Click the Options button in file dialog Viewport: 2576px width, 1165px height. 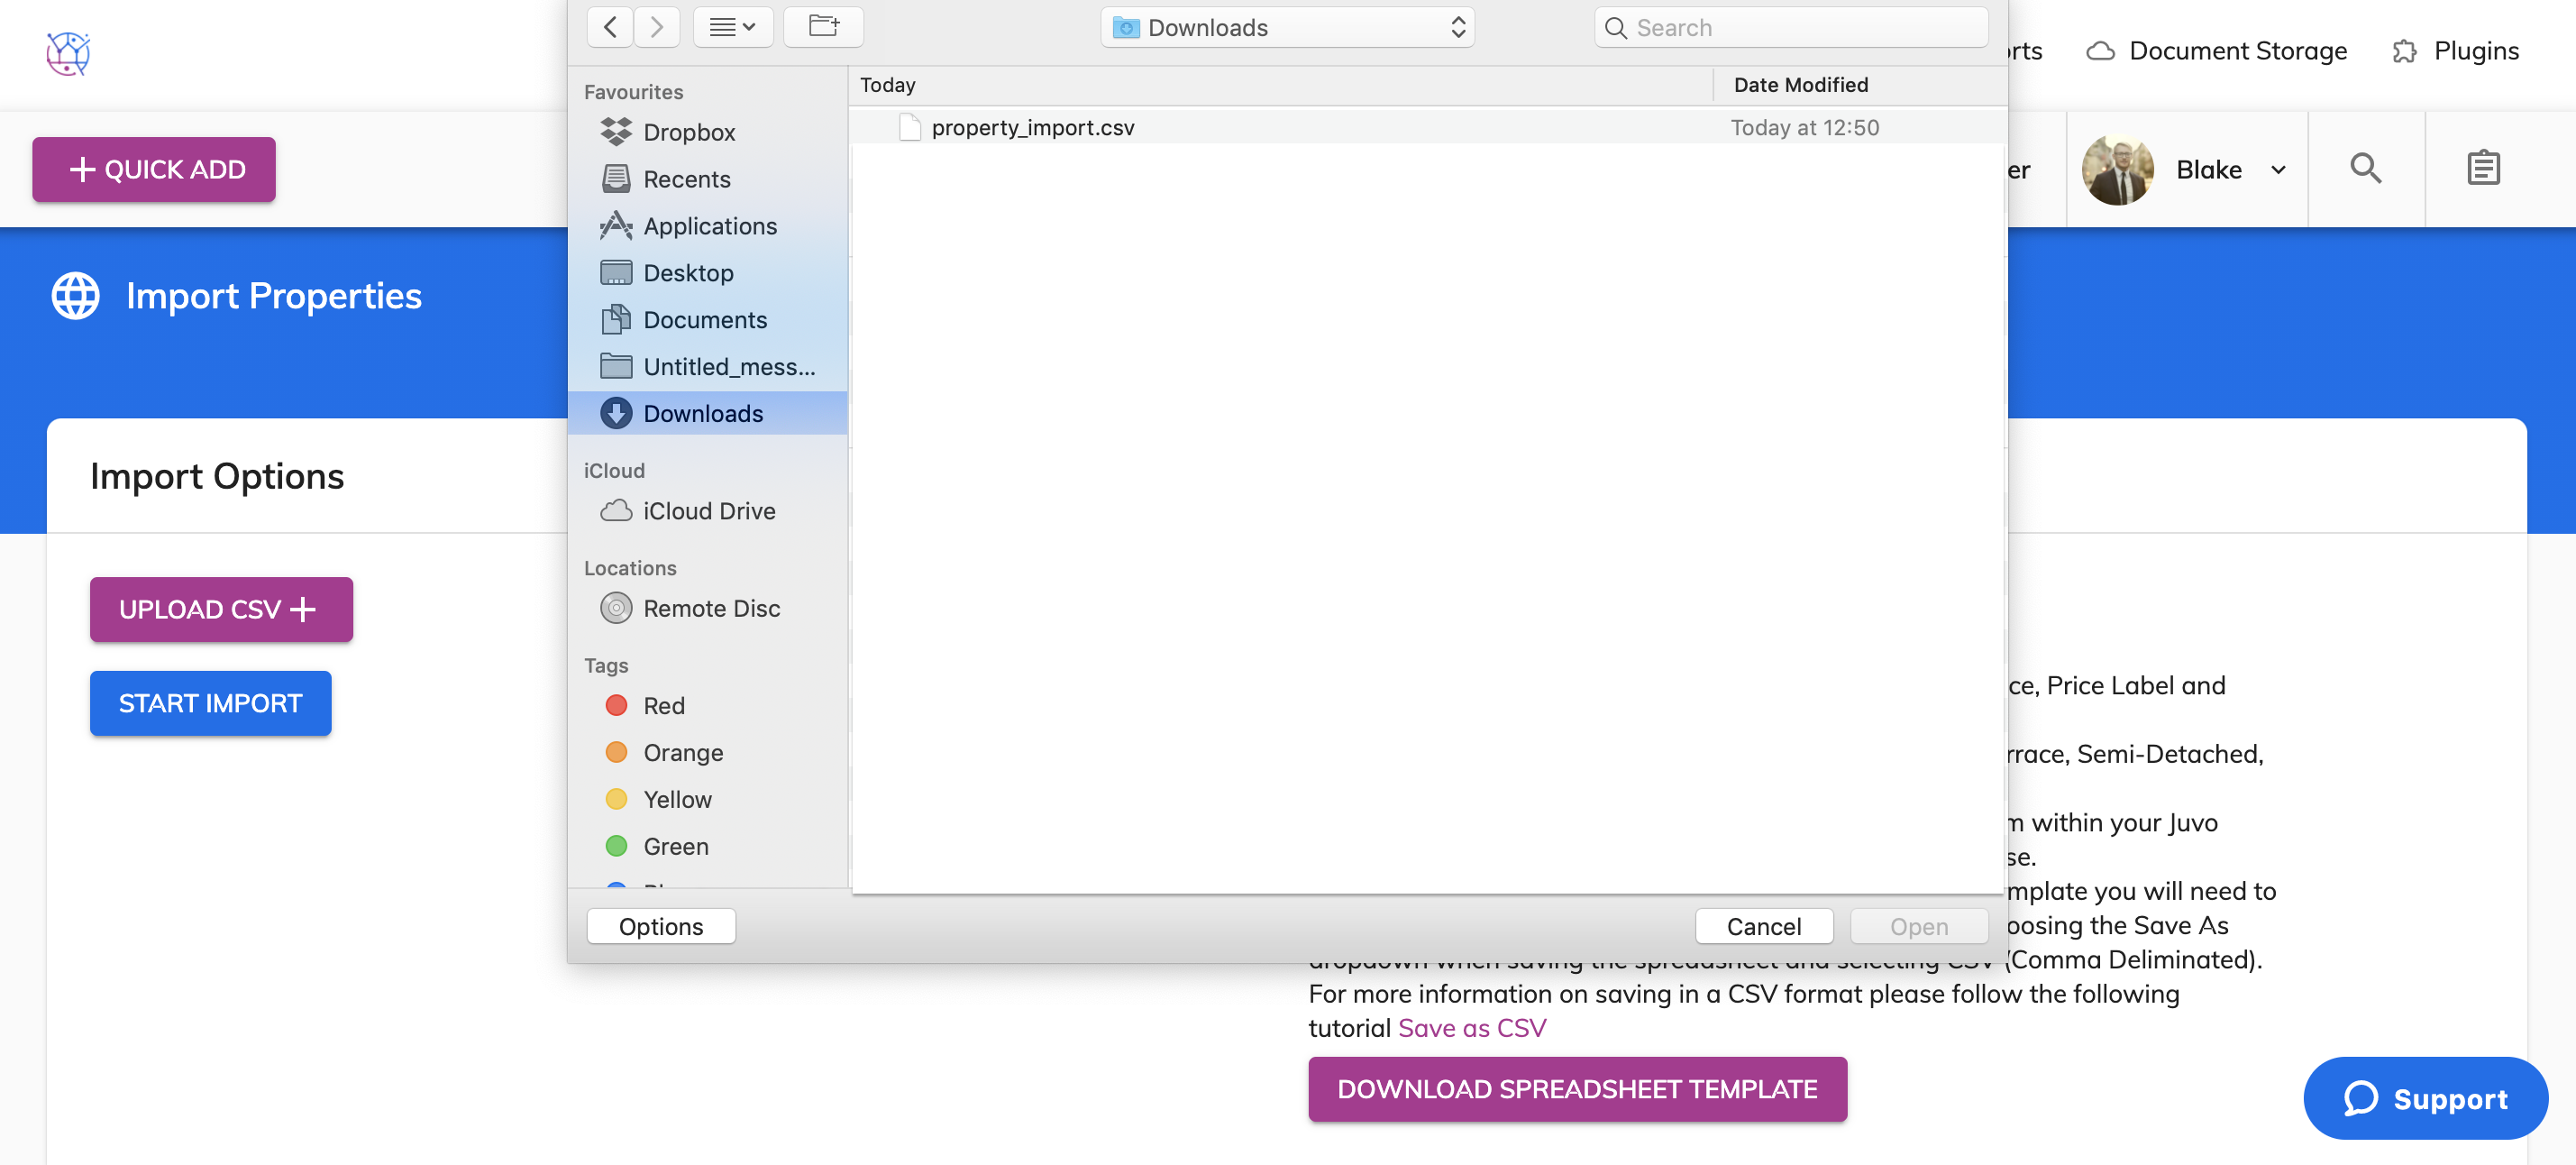(x=660, y=926)
